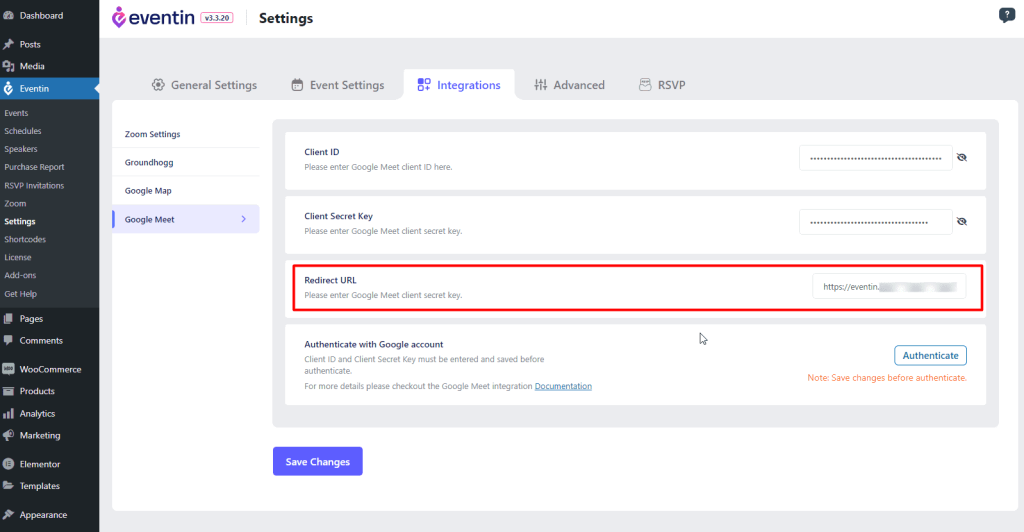Open Zoom Settings integration section
Image resolution: width=1024 pixels, height=532 pixels.
pos(185,134)
